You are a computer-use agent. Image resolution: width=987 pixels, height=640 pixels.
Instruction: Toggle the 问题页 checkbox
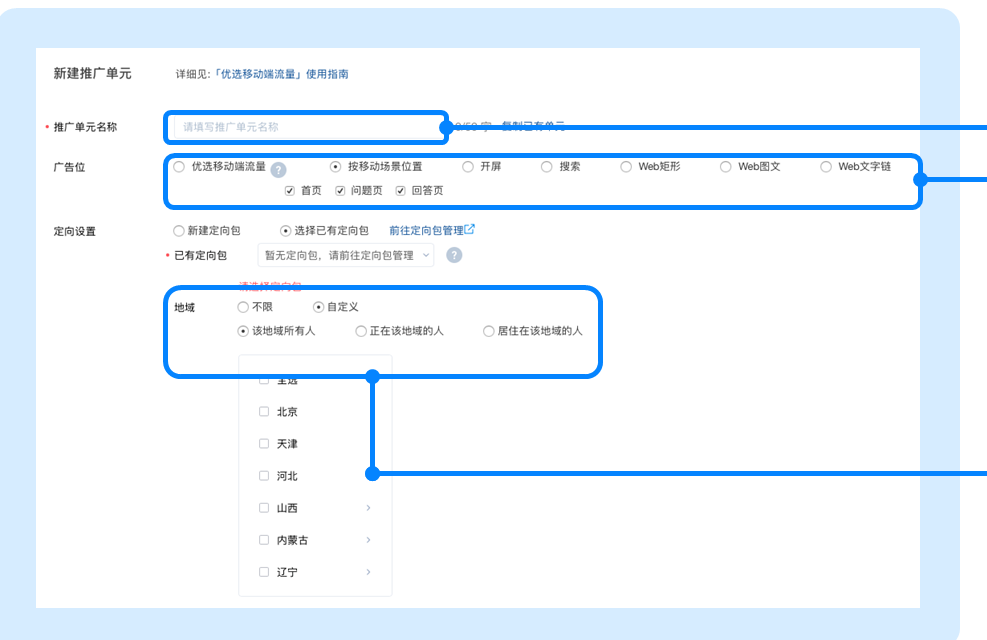(x=340, y=190)
